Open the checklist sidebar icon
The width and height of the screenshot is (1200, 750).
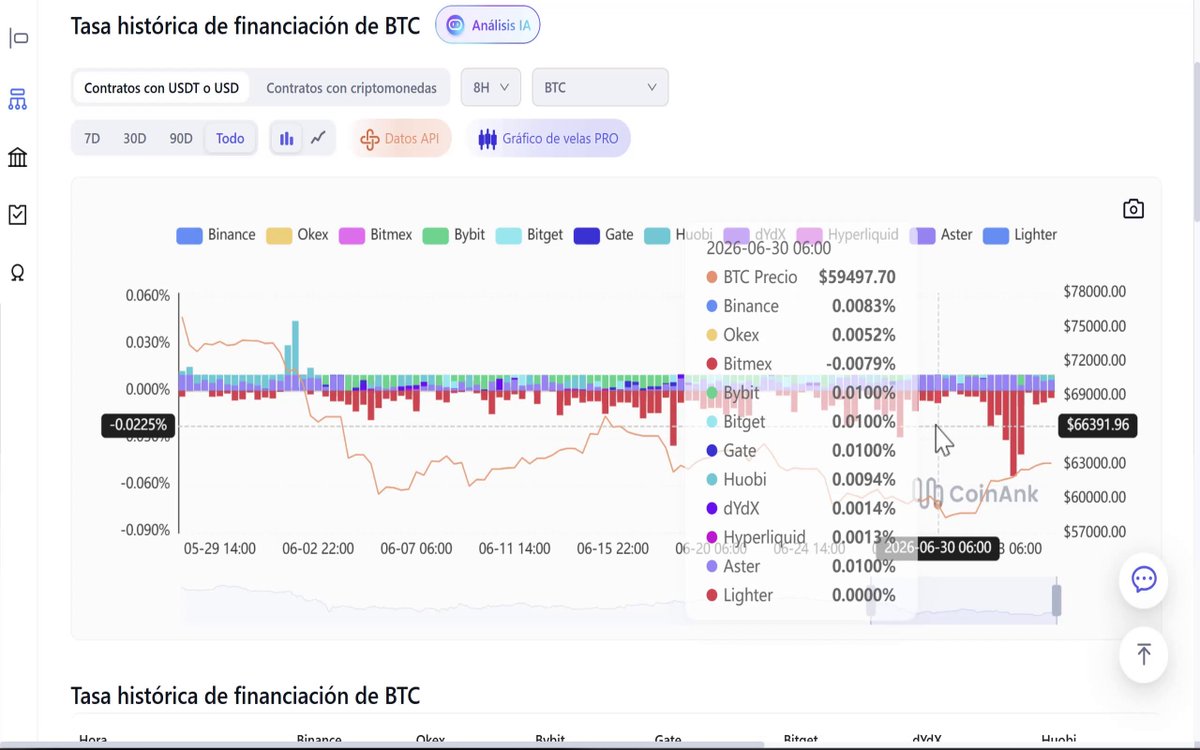17,214
